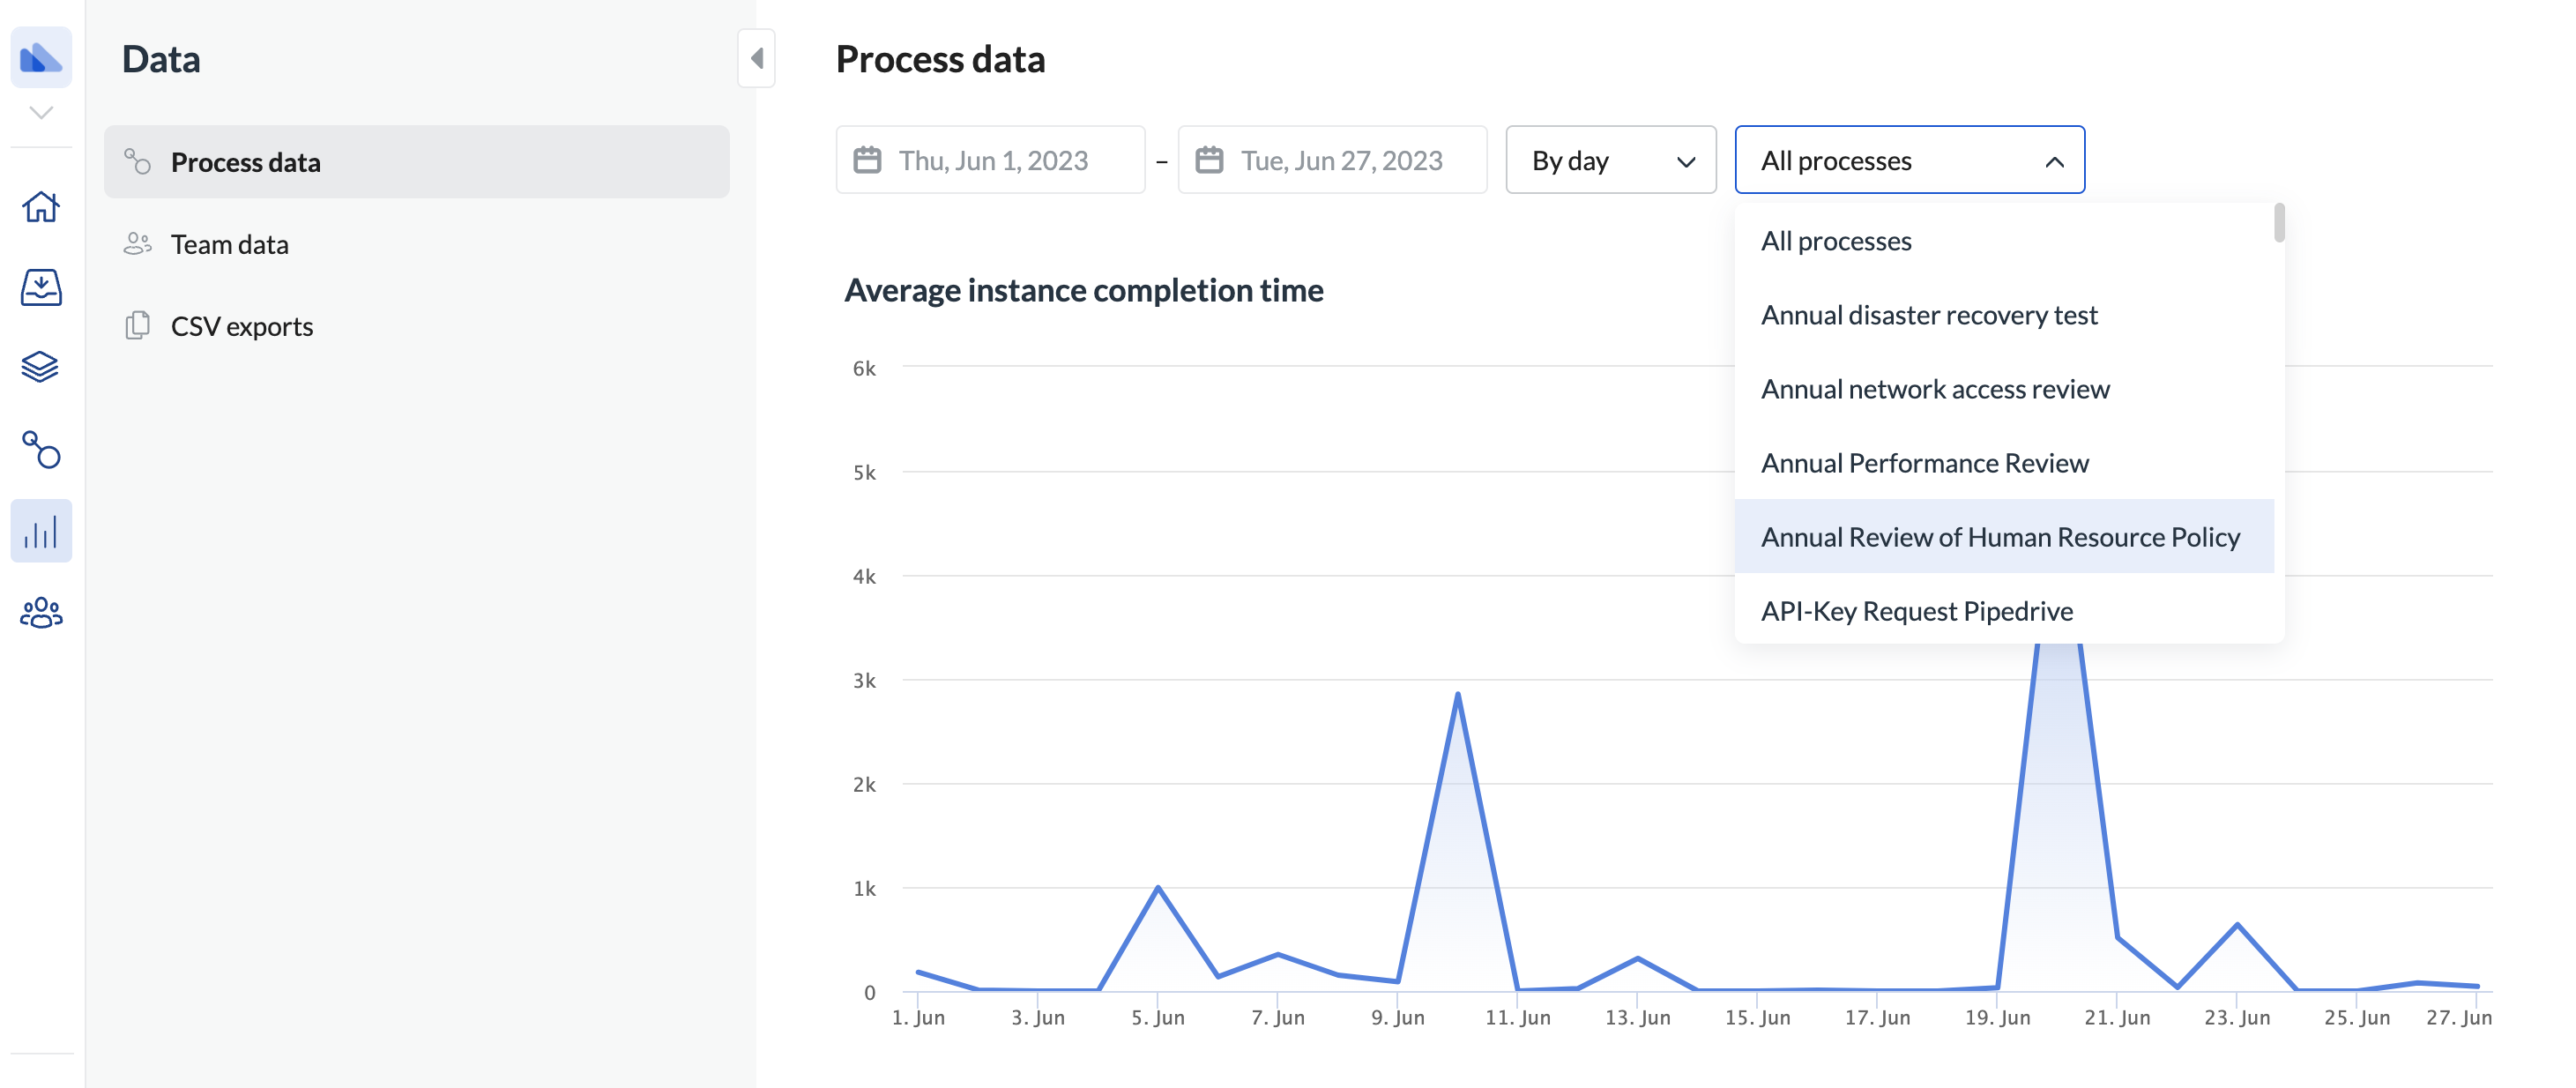Open the layers stack icon

(41, 367)
